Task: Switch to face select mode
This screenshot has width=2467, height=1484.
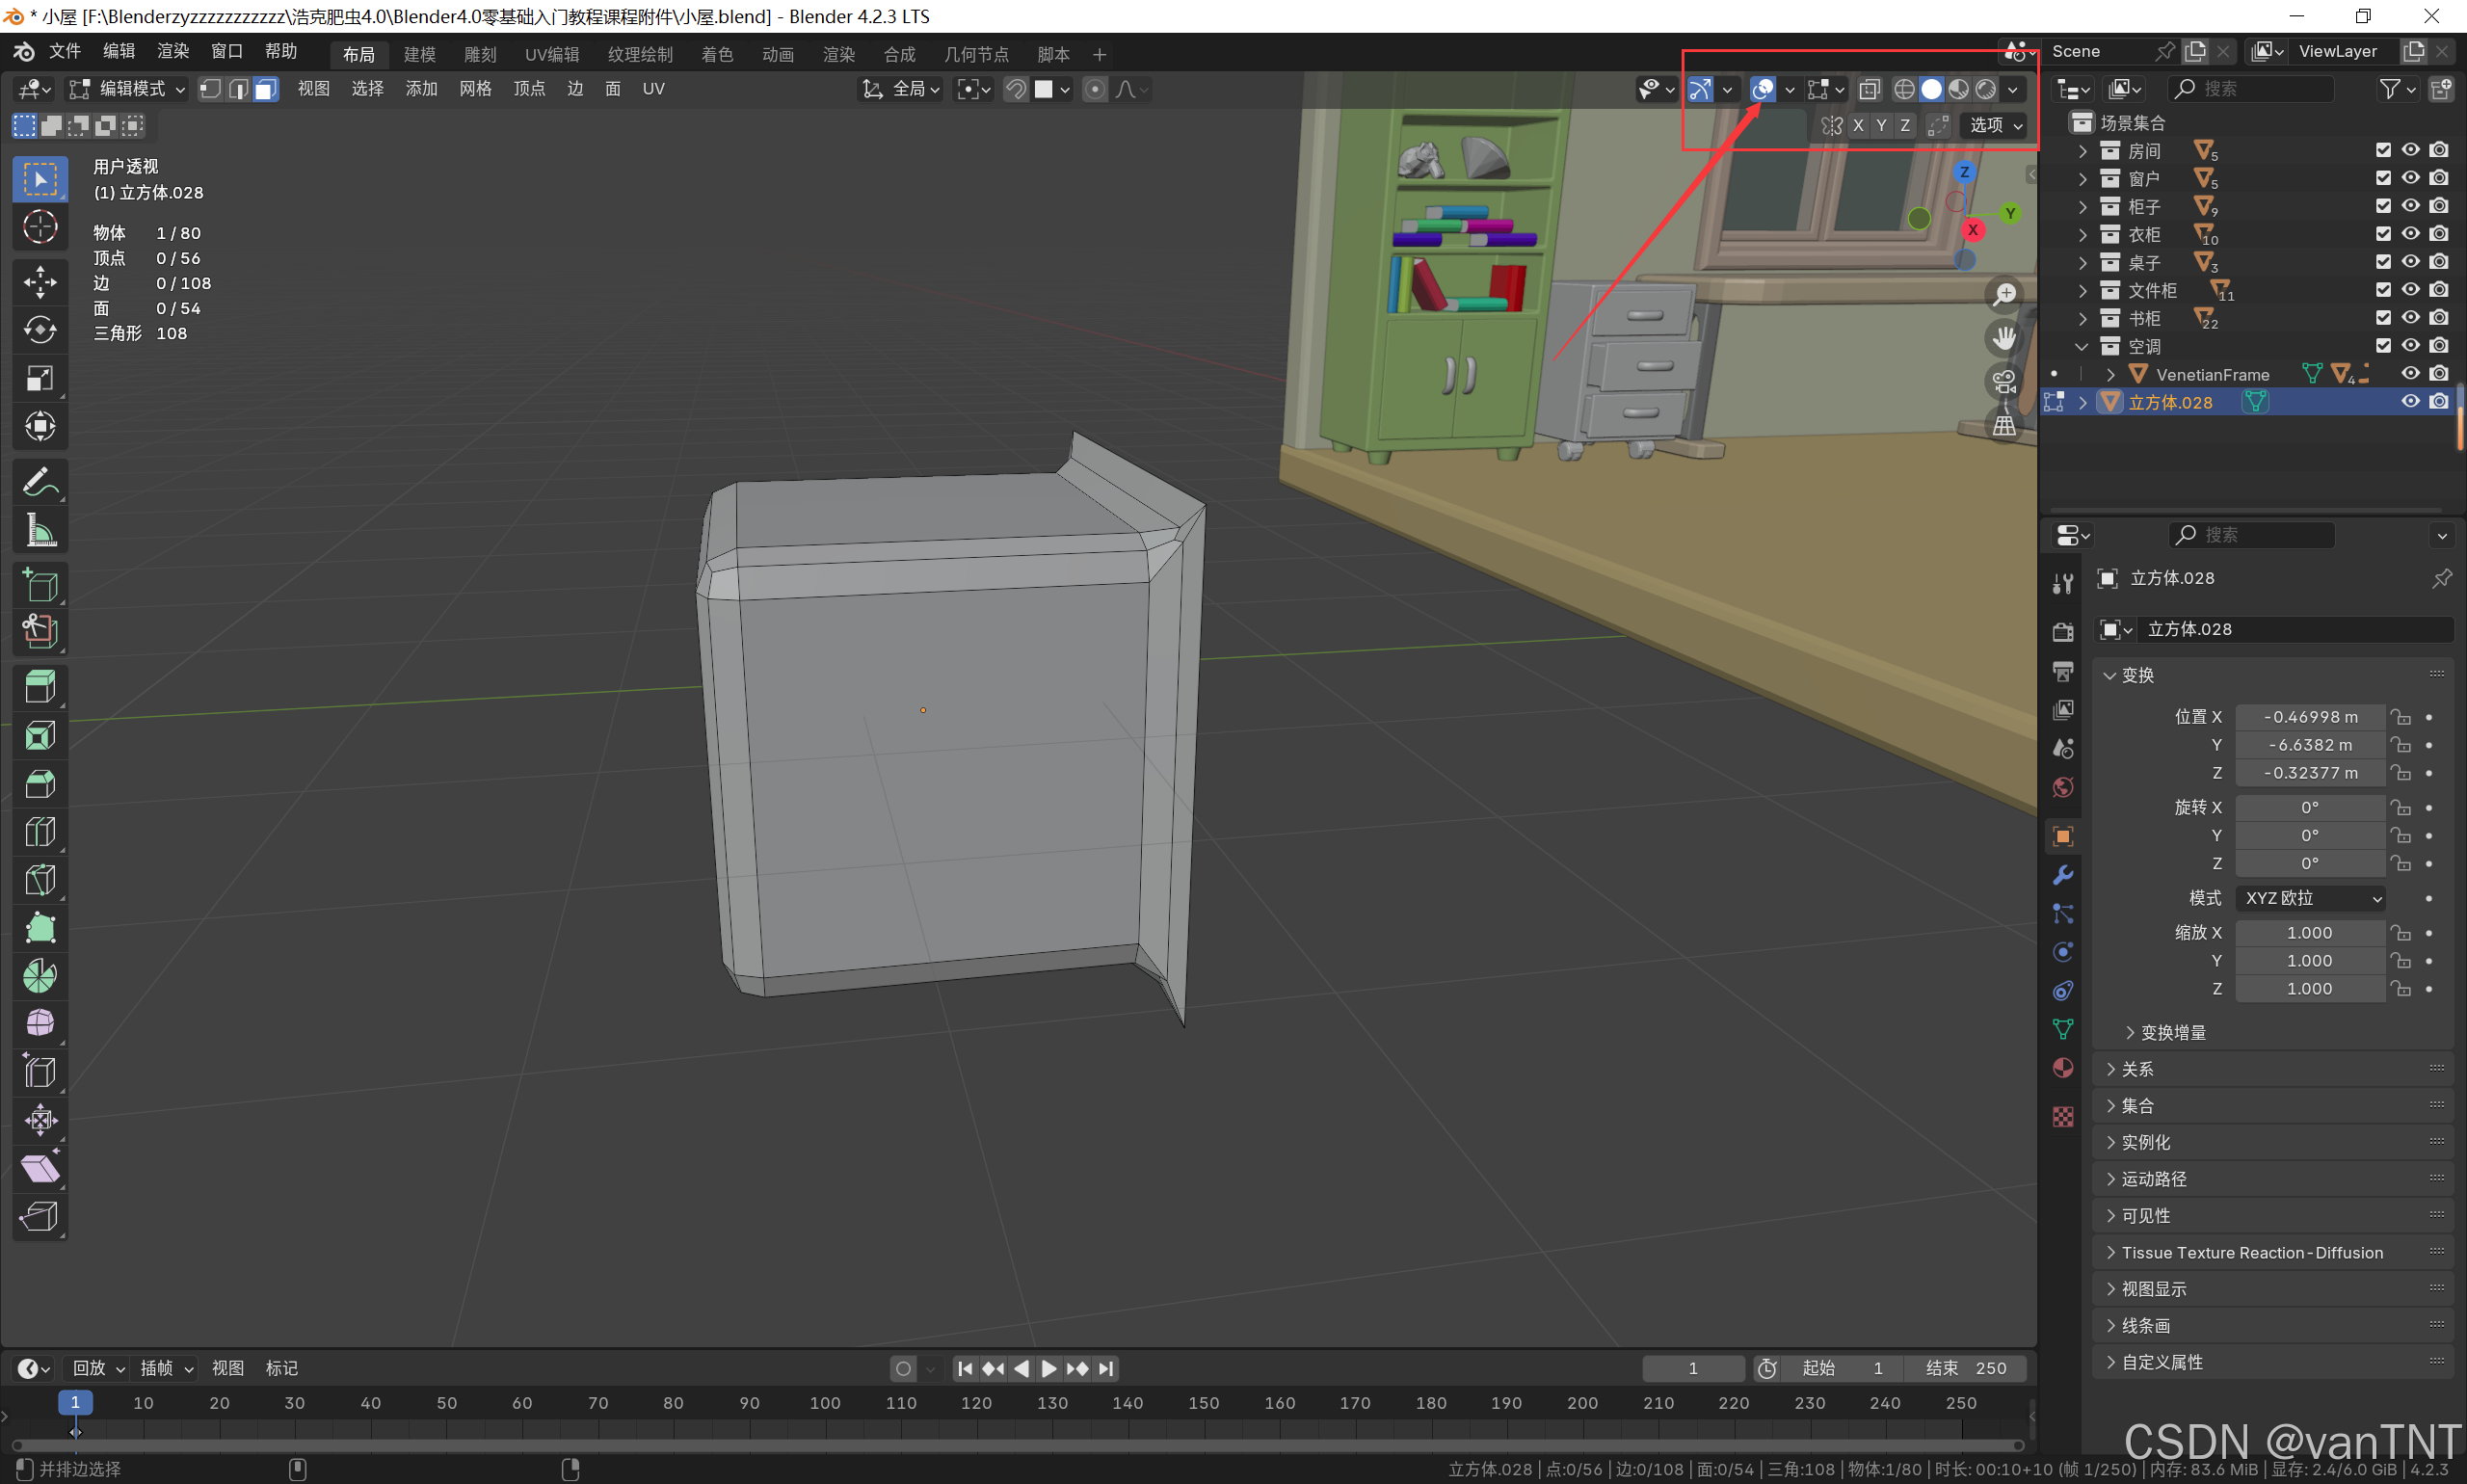Action: (265, 89)
